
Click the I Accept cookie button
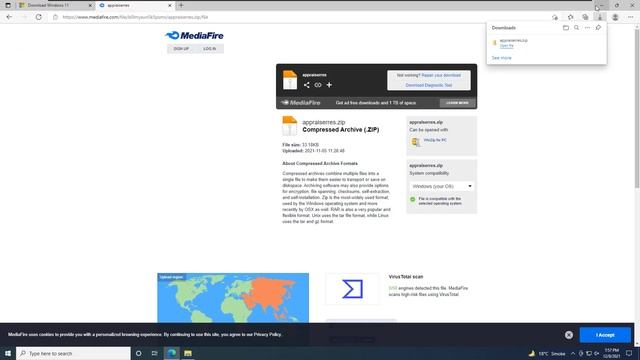click(x=605, y=335)
